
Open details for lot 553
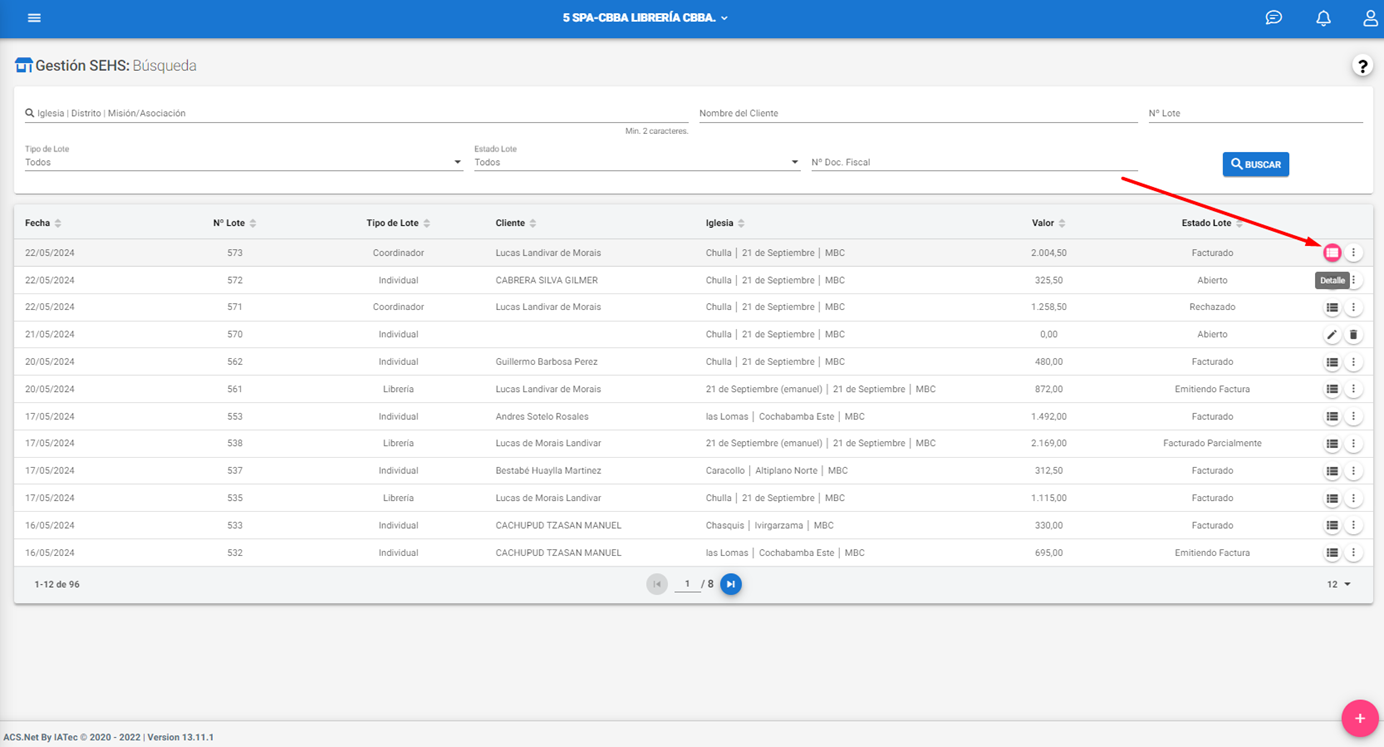click(x=1332, y=417)
